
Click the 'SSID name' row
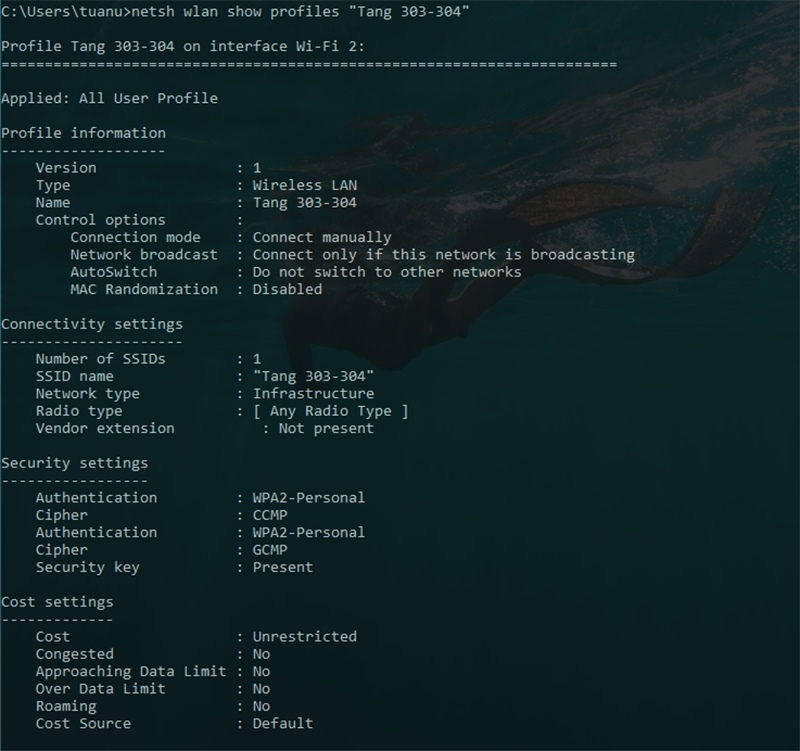[x=205, y=377]
